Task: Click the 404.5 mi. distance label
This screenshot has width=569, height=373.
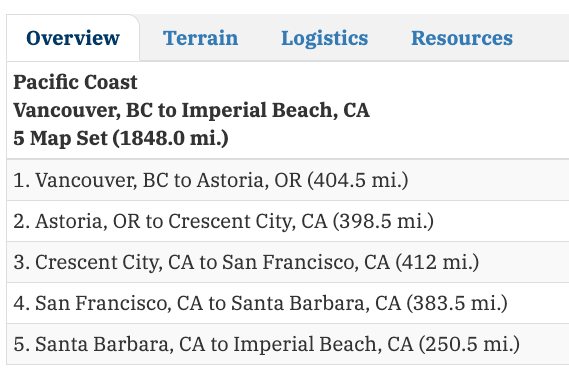Action: (x=358, y=180)
